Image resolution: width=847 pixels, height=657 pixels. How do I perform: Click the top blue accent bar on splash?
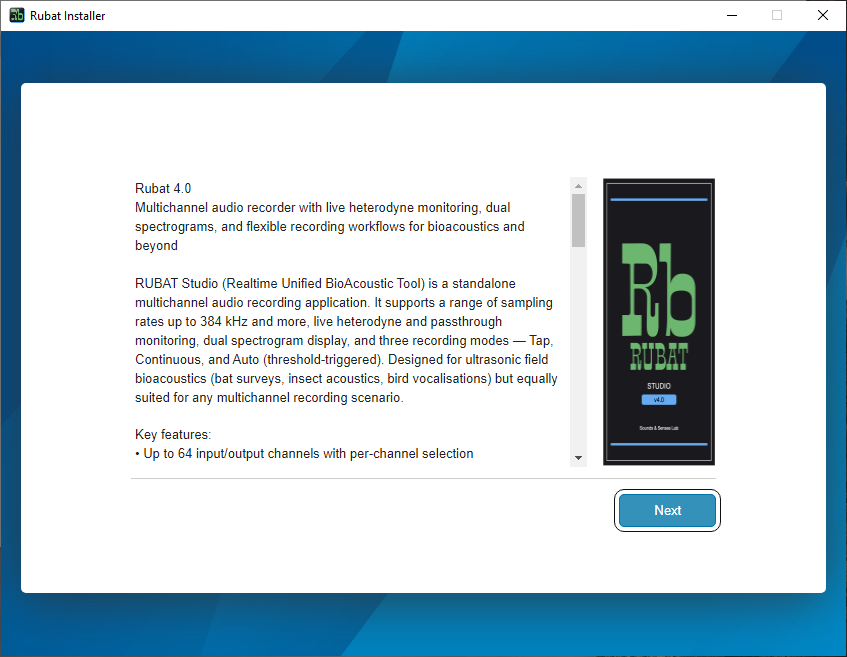point(658,201)
